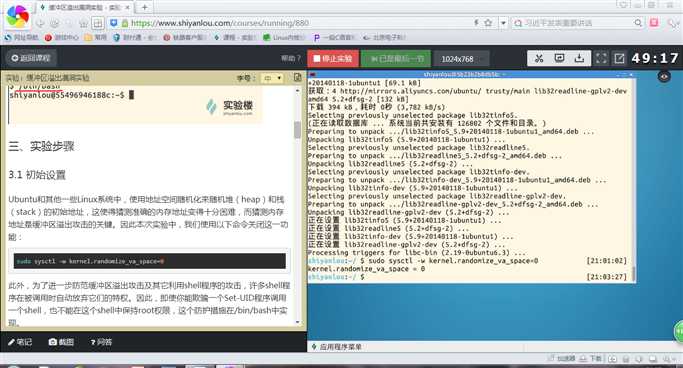Open the 常用 bookmarks folder
The height and width of the screenshot is (368, 683).
tap(96, 37)
